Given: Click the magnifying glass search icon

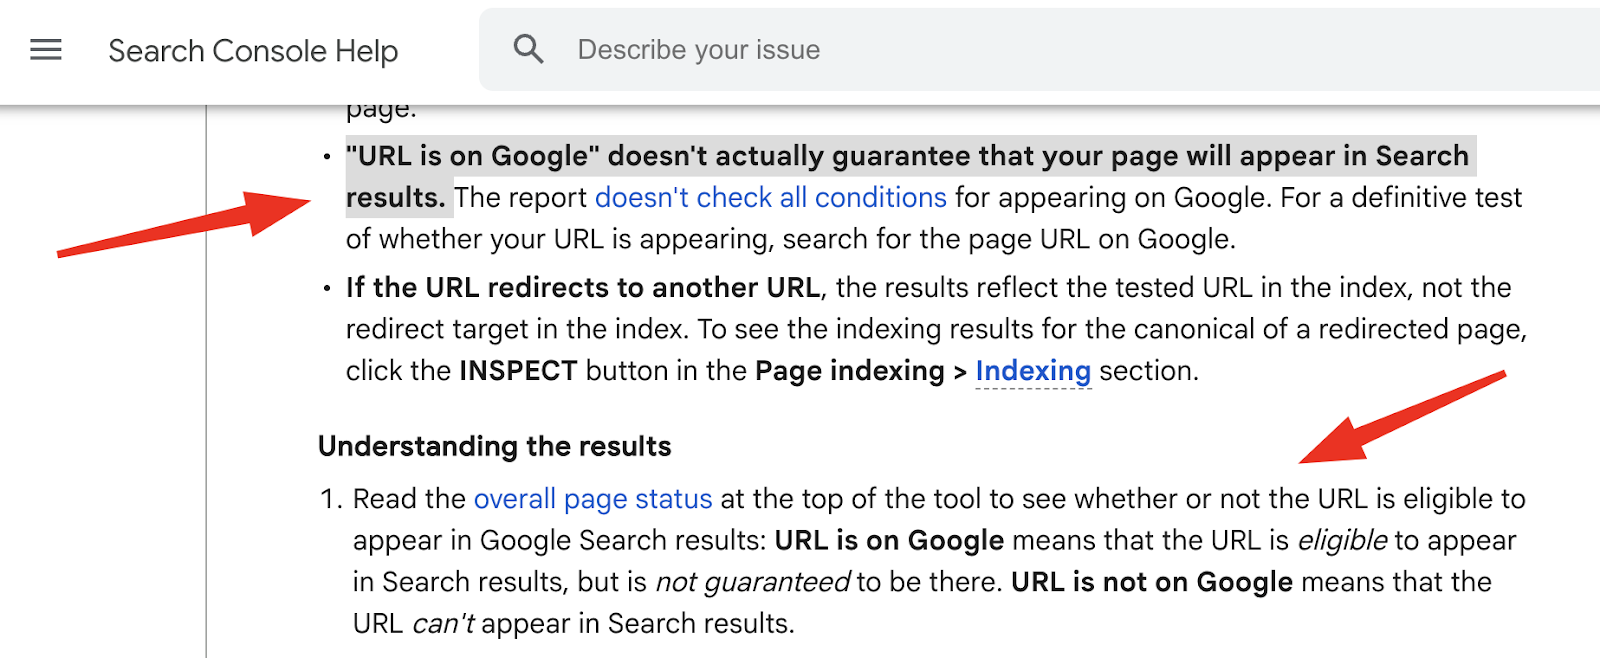Looking at the screenshot, I should tap(528, 49).
